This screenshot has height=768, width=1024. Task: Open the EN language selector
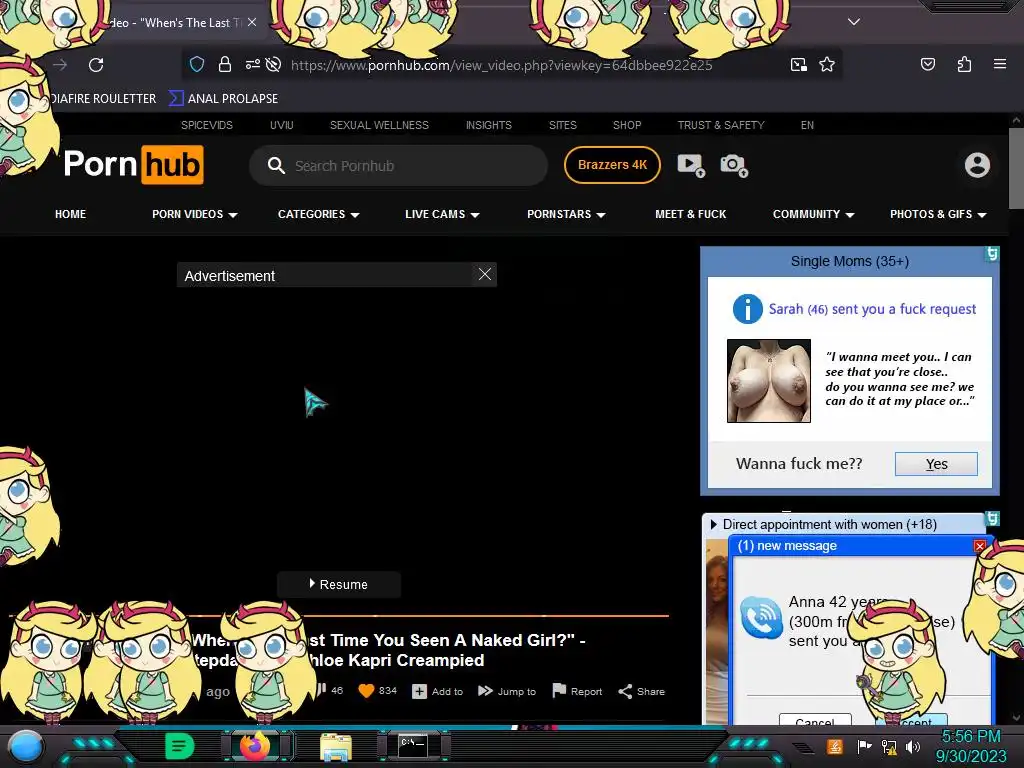click(x=807, y=125)
